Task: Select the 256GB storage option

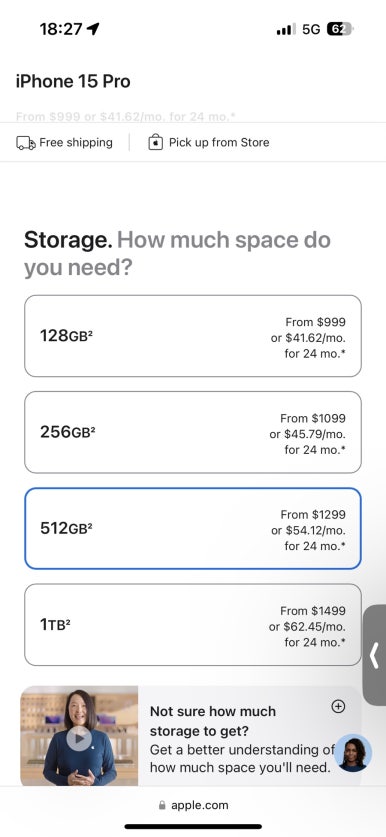Action: [x=193, y=432]
